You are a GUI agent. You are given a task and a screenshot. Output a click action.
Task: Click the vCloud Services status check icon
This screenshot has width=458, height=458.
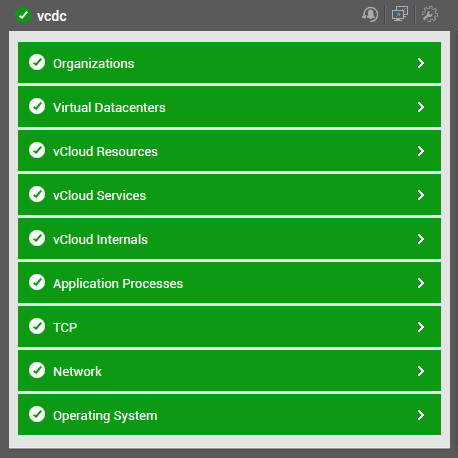pos(37,194)
